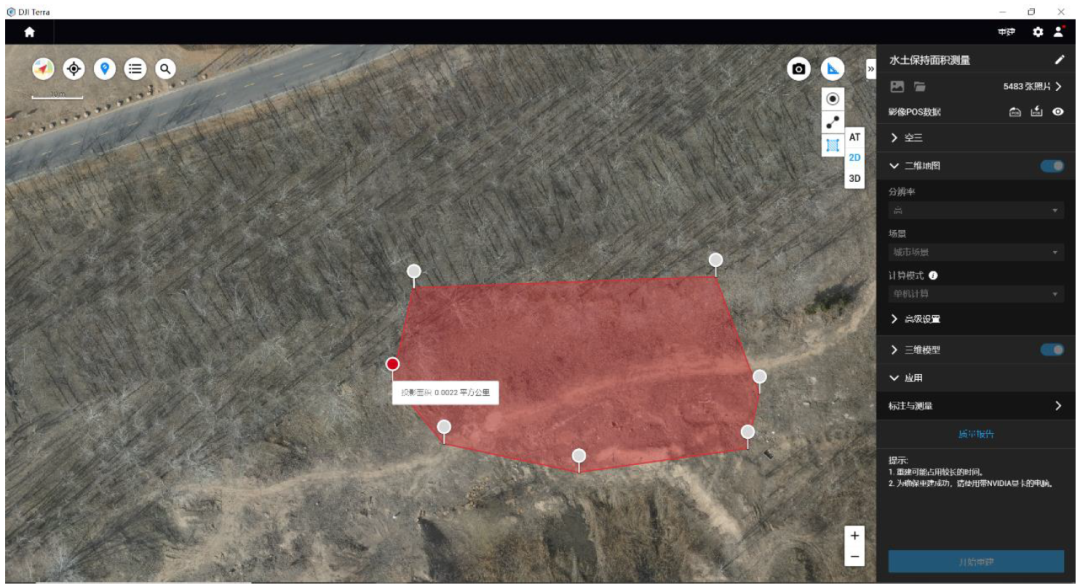Click the red polygon vertex marker
Viewport: 1080px width, 588px height.
tap(392, 364)
